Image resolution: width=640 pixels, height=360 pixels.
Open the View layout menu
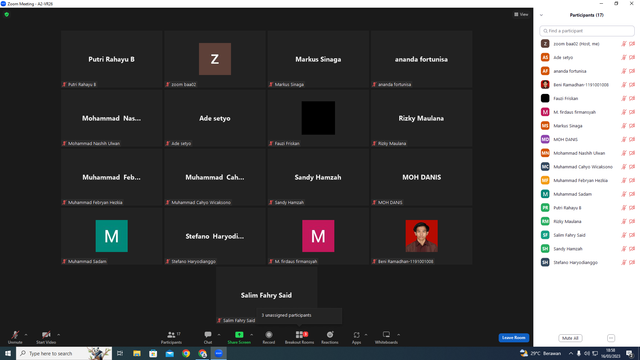(521, 14)
